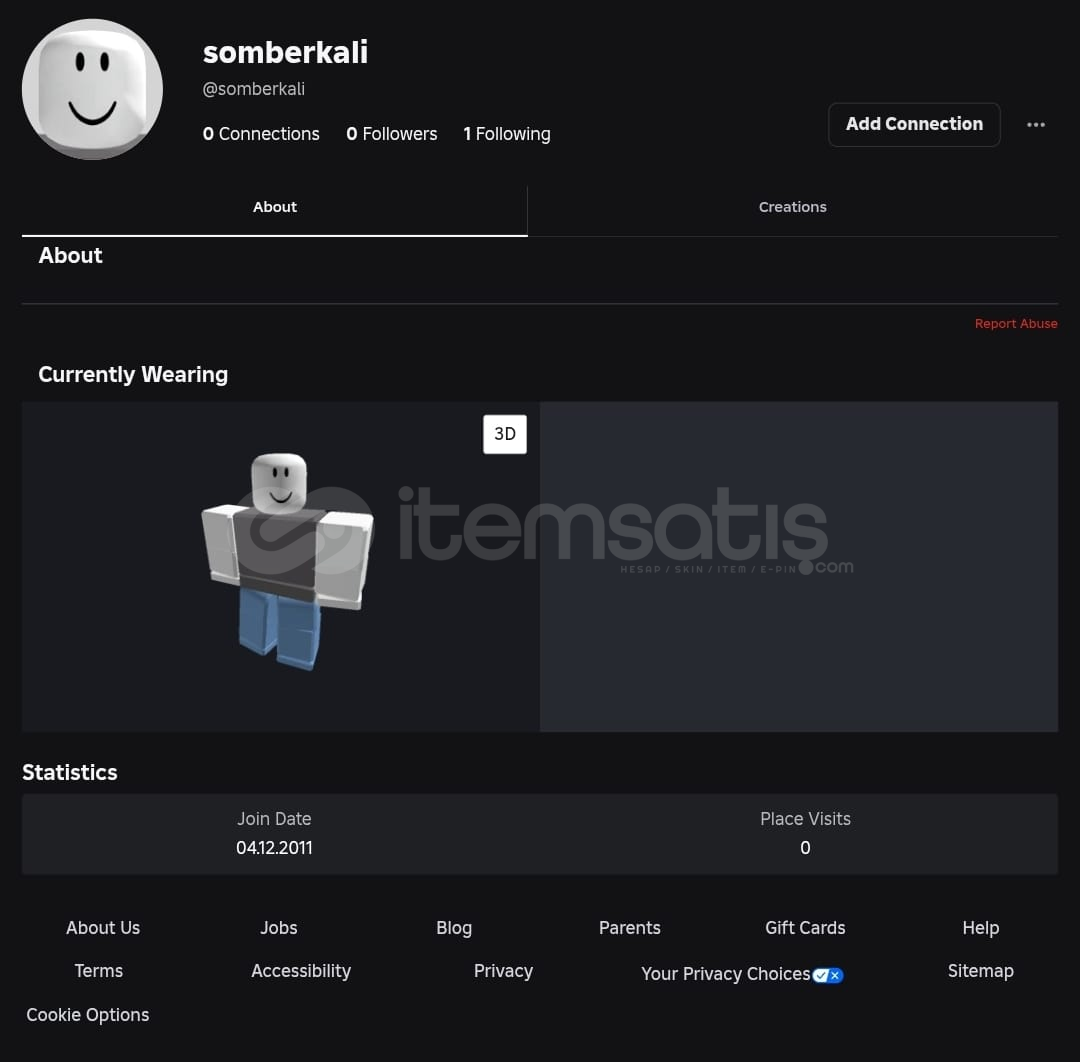Open the Accessibility footer link

point(301,970)
